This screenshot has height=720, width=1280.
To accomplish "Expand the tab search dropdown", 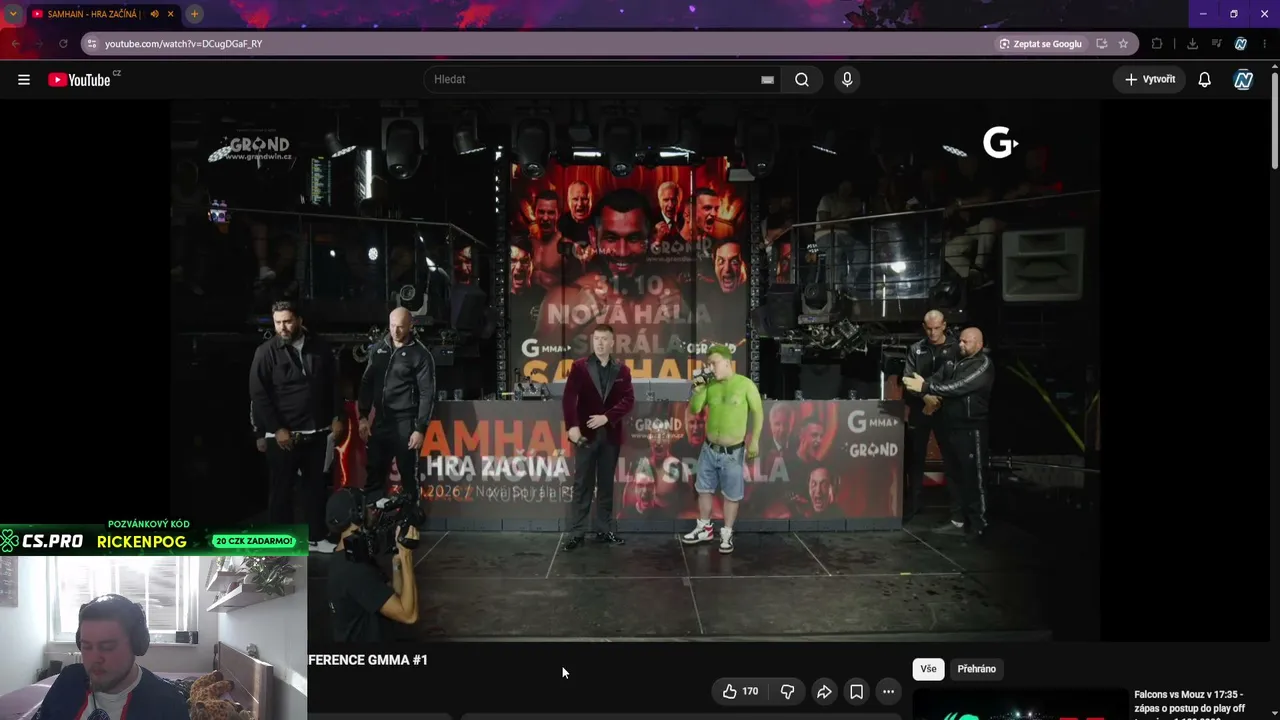I will tap(13, 14).
